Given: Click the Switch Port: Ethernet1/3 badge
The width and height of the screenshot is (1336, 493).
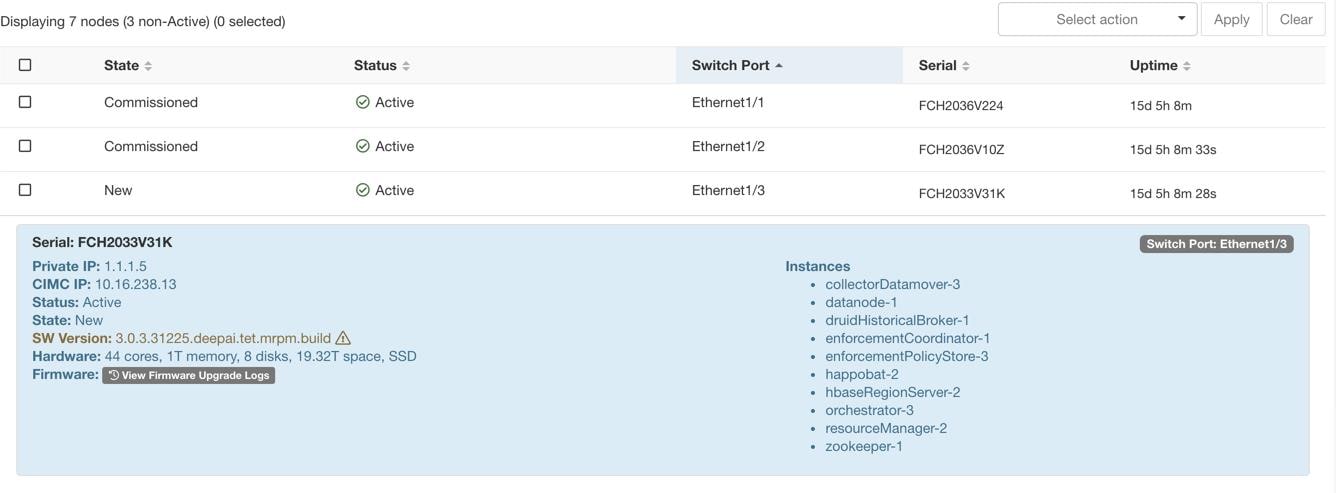Looking at the screenshot, I should (x=1216, y=244).
